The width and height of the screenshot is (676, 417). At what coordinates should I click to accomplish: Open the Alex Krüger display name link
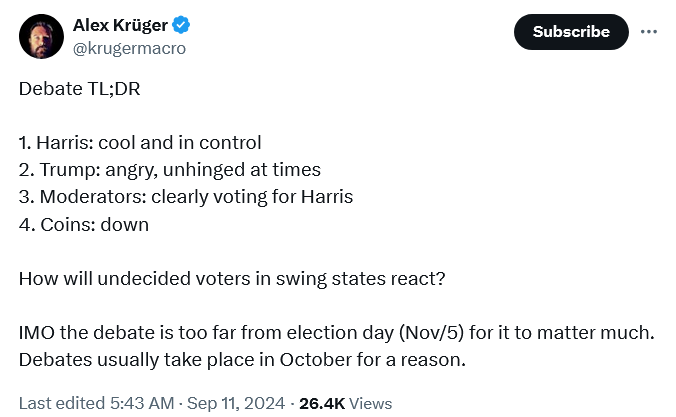click(x=120, y=25)
